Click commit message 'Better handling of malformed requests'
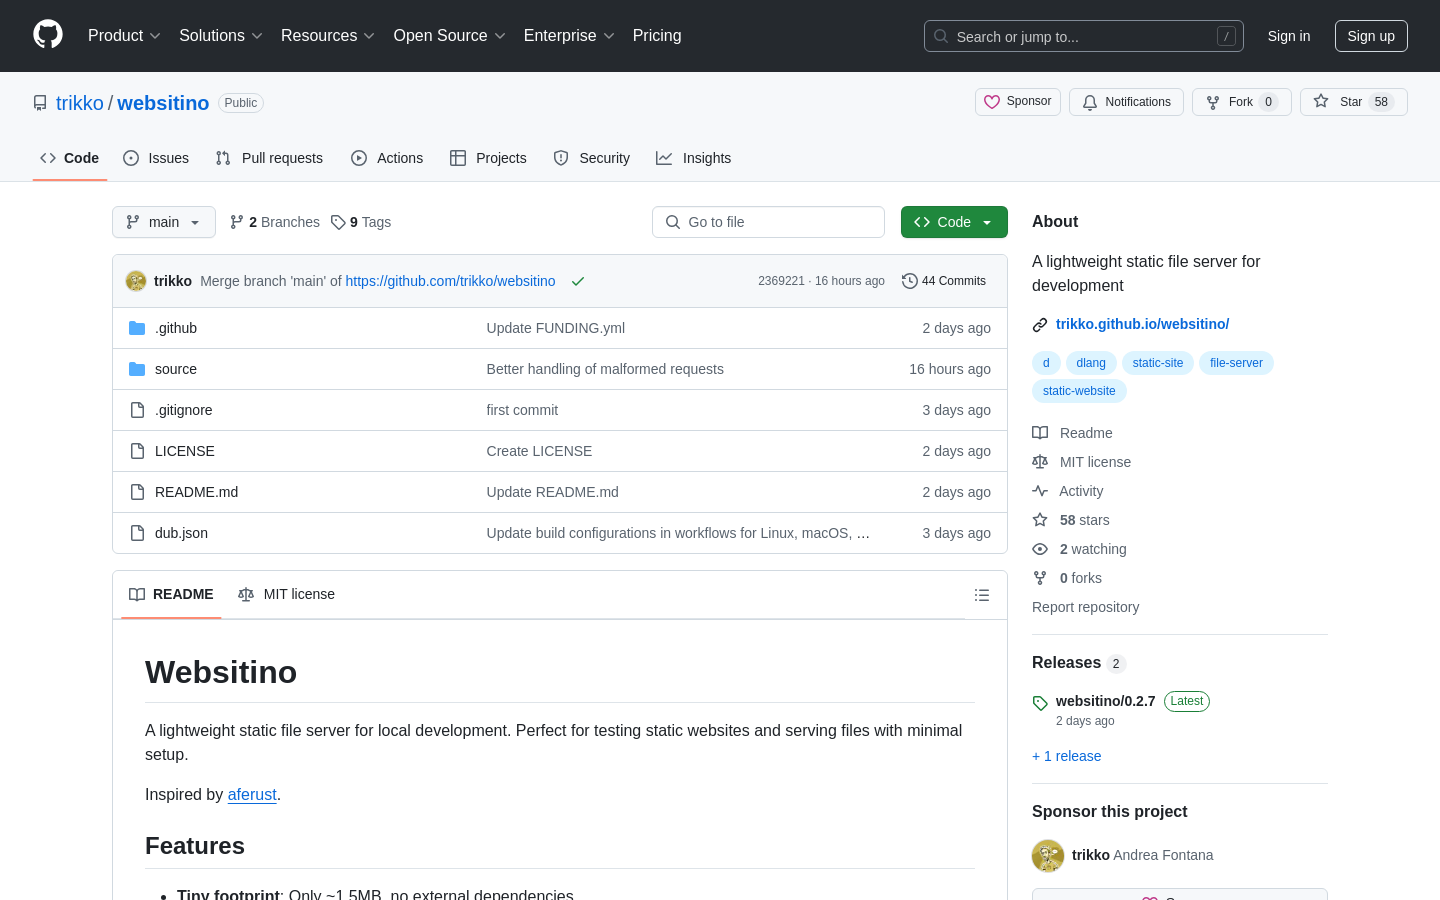Viewport: 1440px width, 900px height. [605, 369]
